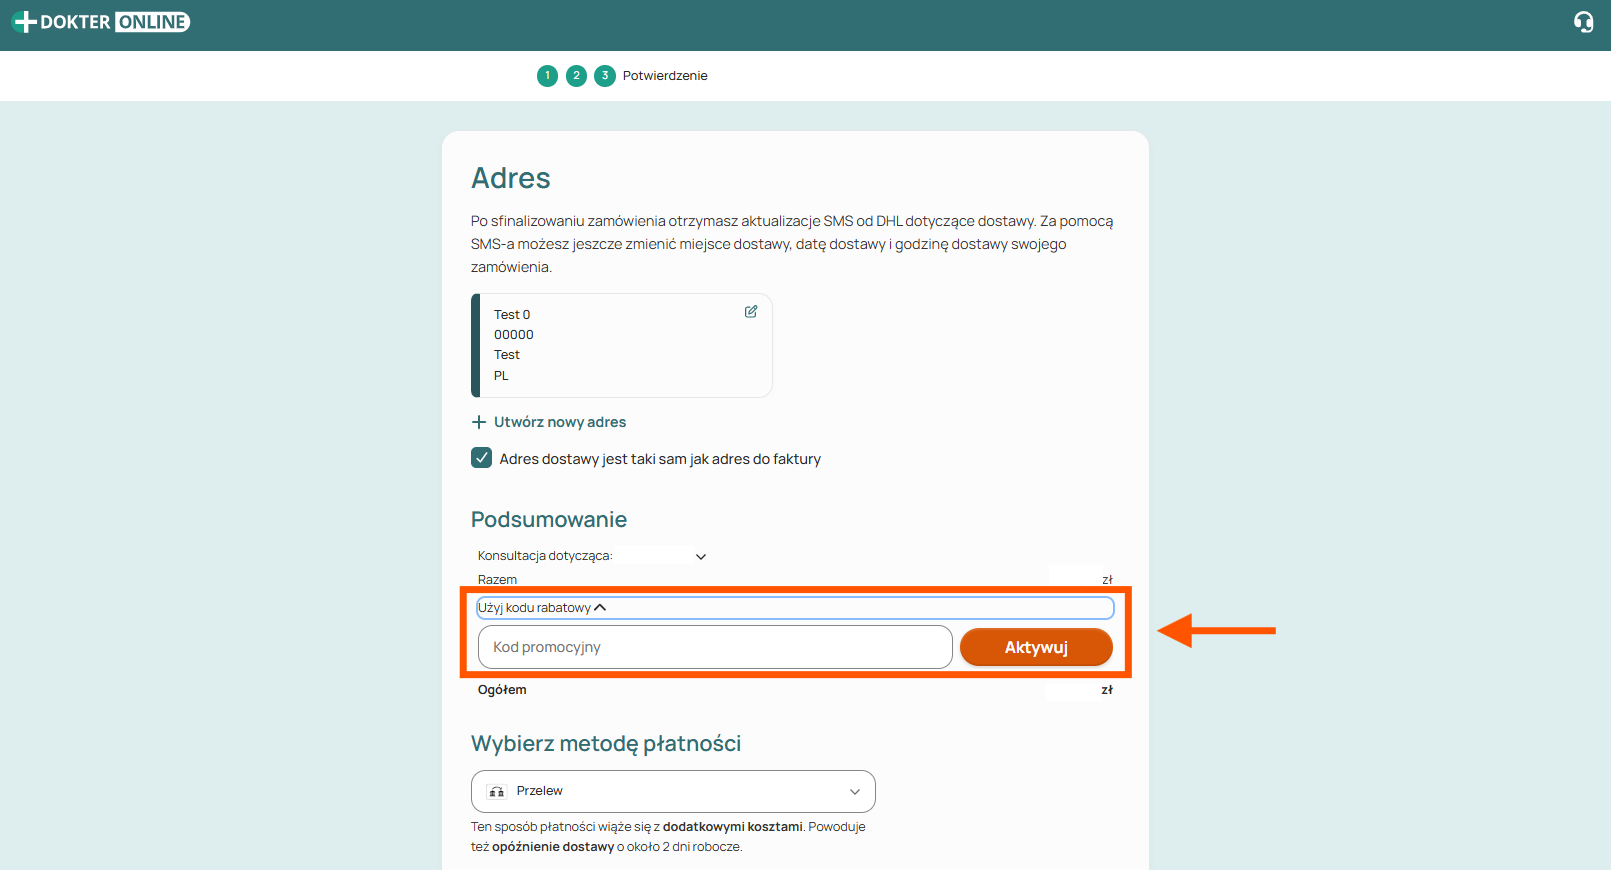Click the plus icon for new address
The width and height of the screenshot is (1611, 870).
click(x=479, y=422)
